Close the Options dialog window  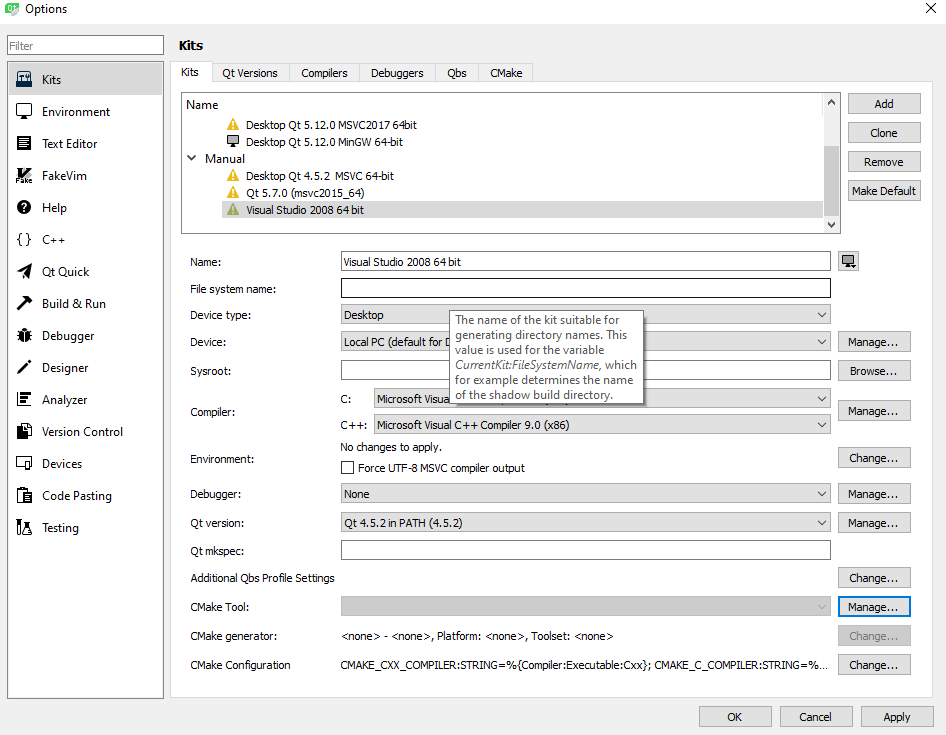(x=931, y=8)
